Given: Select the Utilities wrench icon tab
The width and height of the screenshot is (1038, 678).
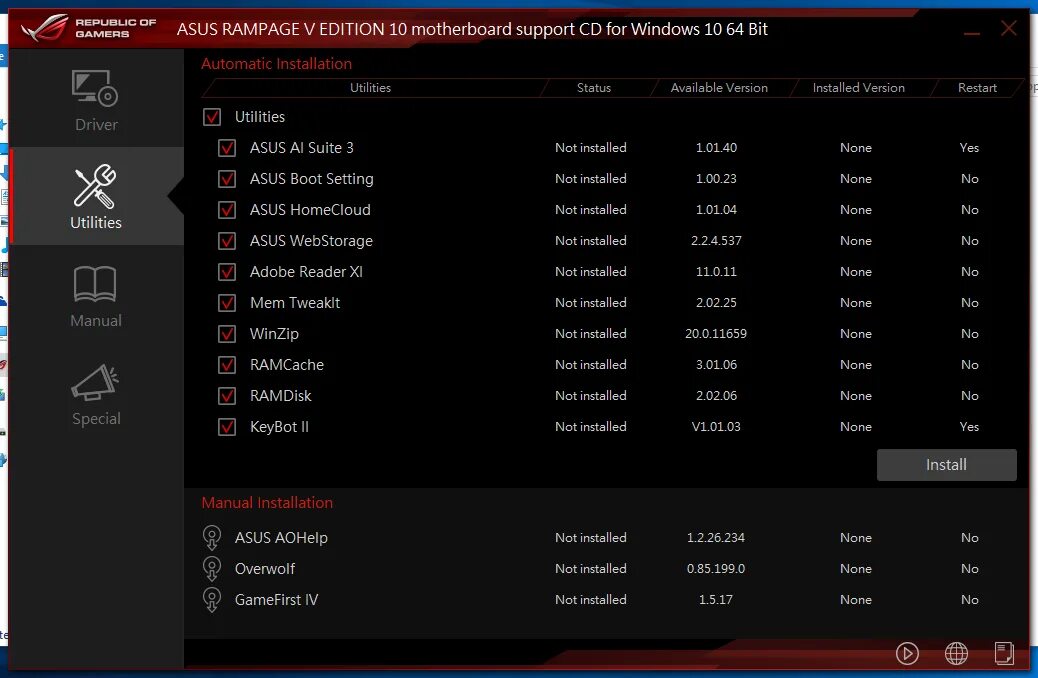Looking at the screenshot, I should (x=96, y=197).
